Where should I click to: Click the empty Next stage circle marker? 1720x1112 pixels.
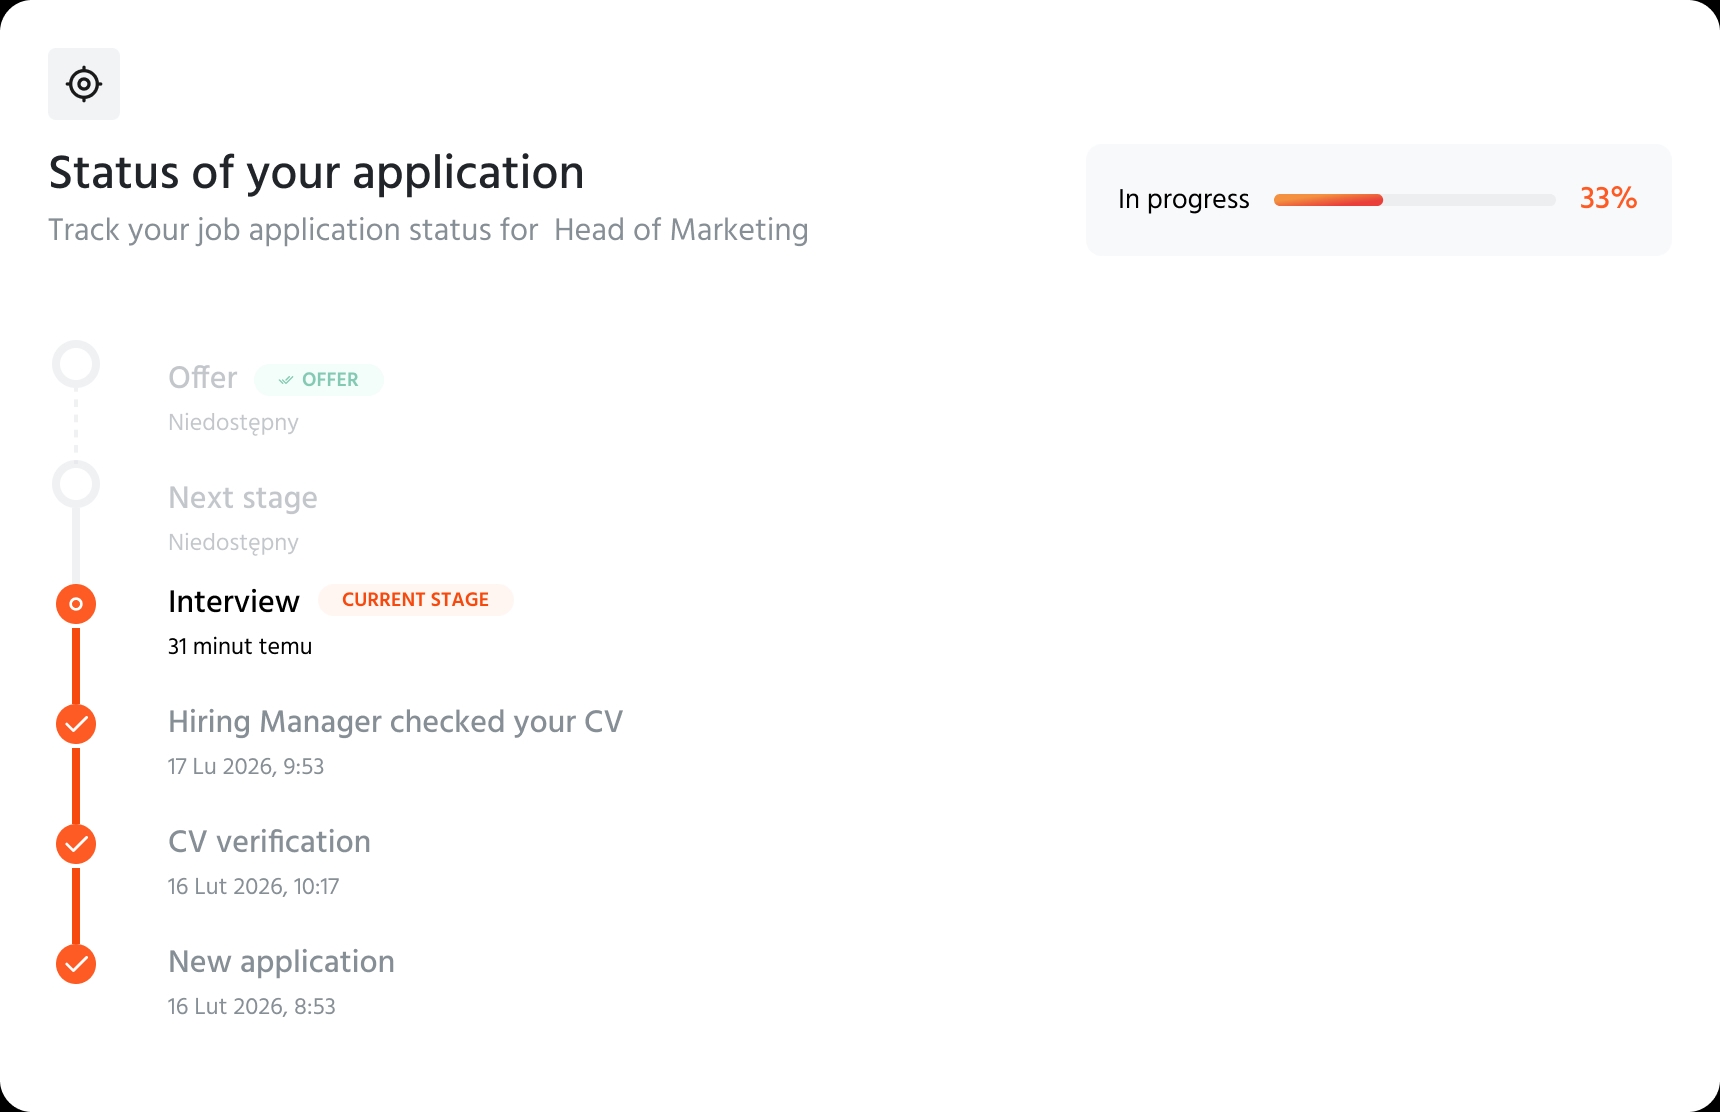76,484
